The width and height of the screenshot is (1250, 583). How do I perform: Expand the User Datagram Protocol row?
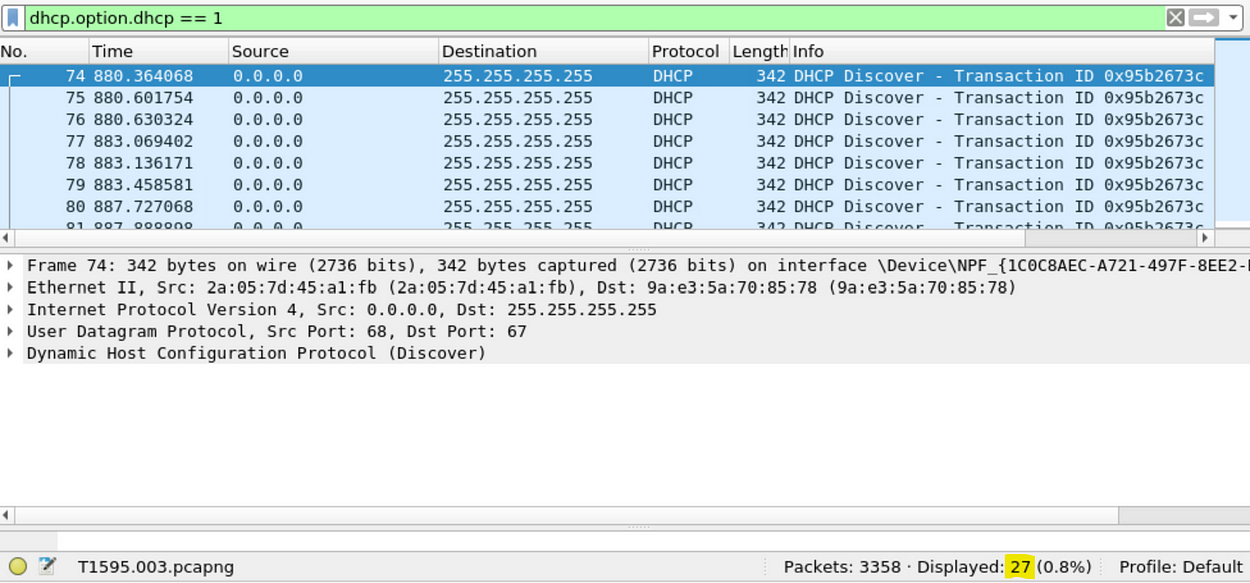click(x=10, y=332)
